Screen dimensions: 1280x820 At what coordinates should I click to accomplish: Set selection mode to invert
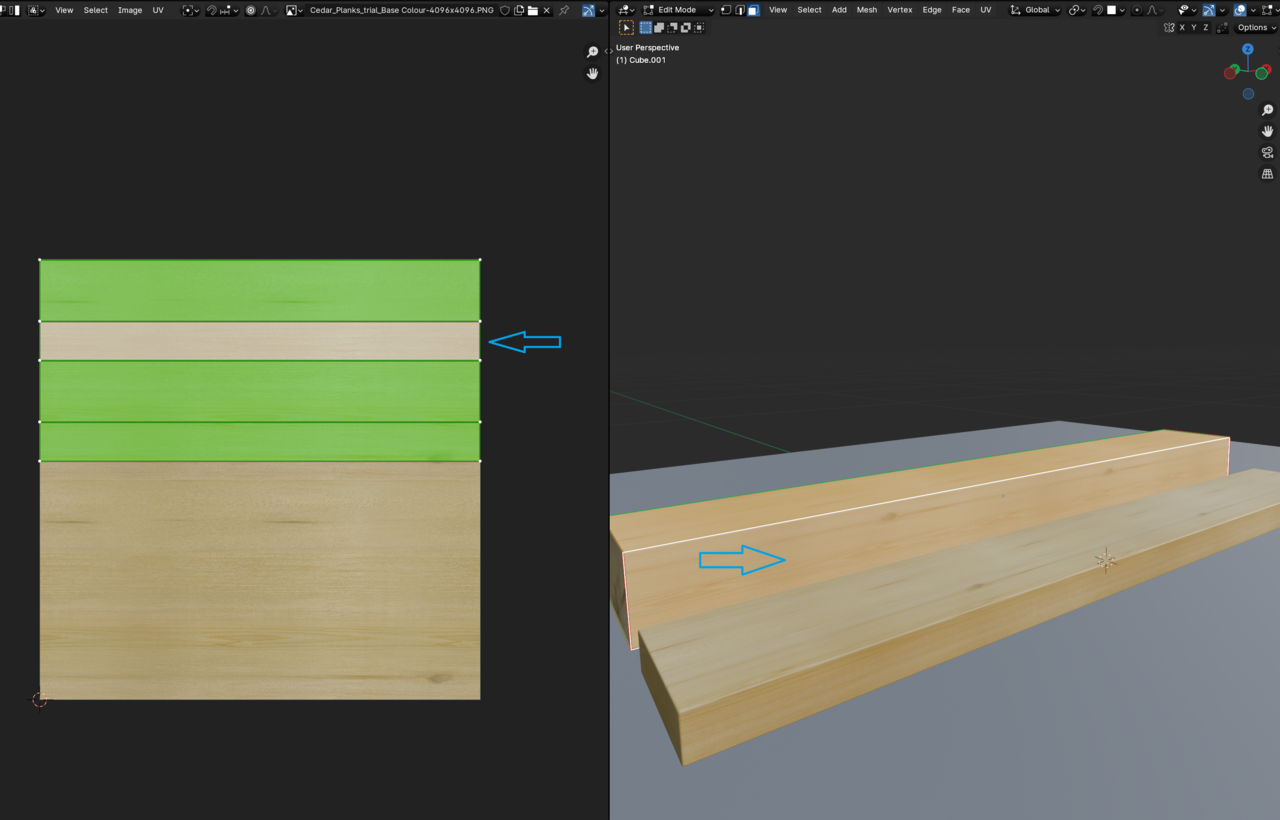685,28
